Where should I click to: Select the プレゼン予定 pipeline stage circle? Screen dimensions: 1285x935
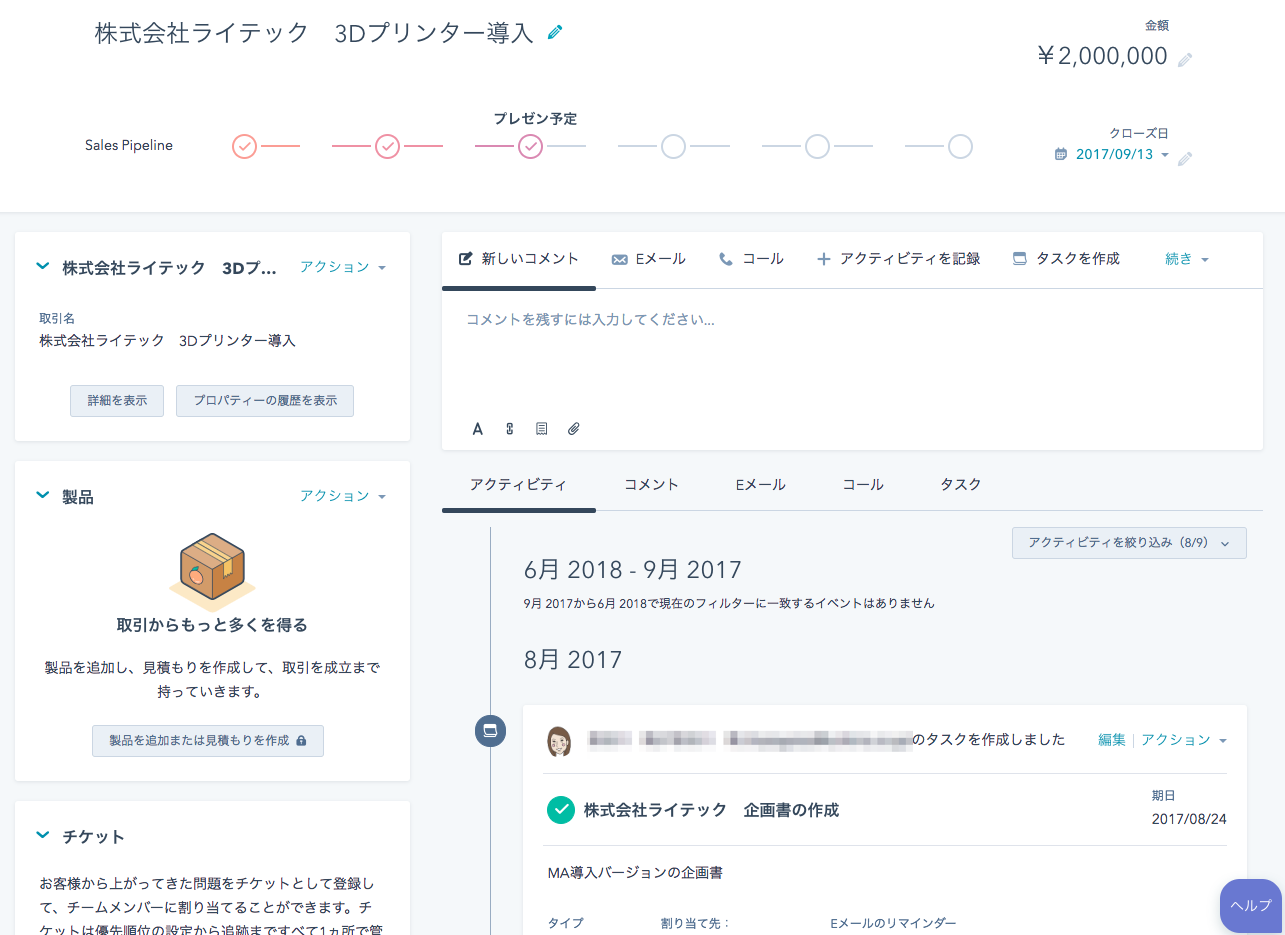tap(531, 147)
